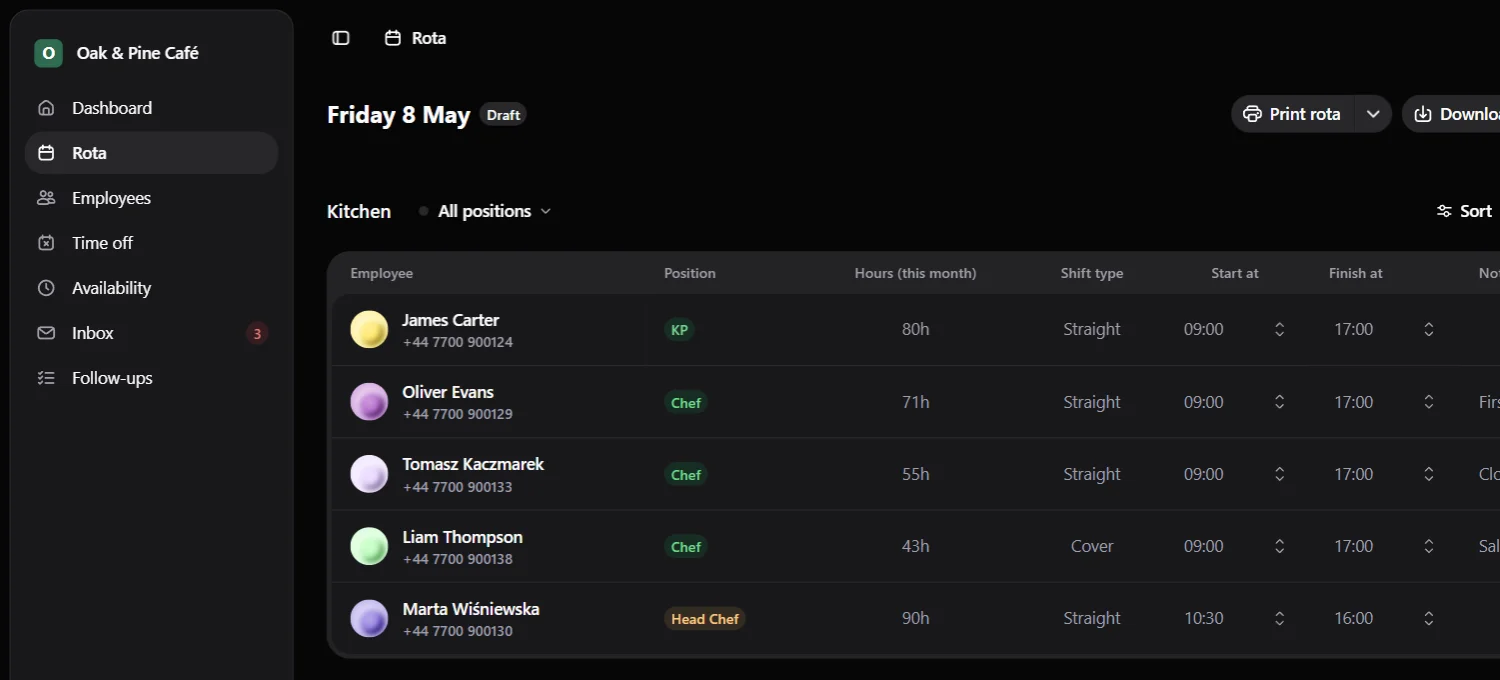This screenshot has width=1500, height=680.
Task: Click Marta Wiśniewska's 16:00 finish time
Action: (x=1354, y=618)
